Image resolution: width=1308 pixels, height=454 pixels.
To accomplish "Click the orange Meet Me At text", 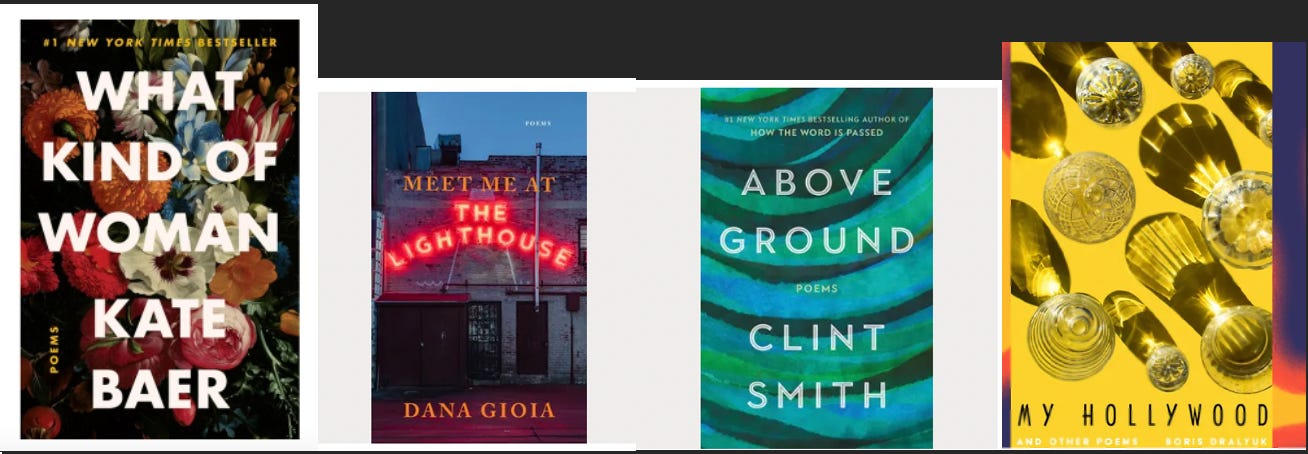I will click(x=479, y=184).
